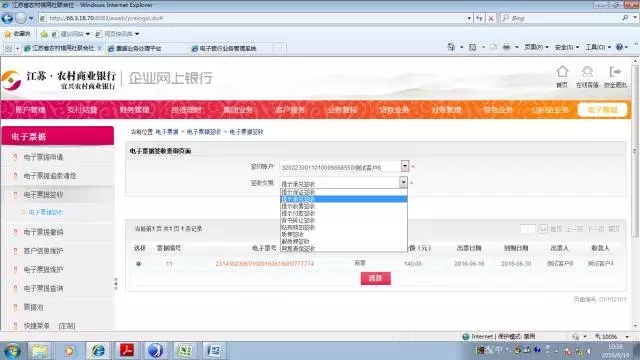Toggle the 签收交易 type dropdown arrow

(x=403, y=182)
